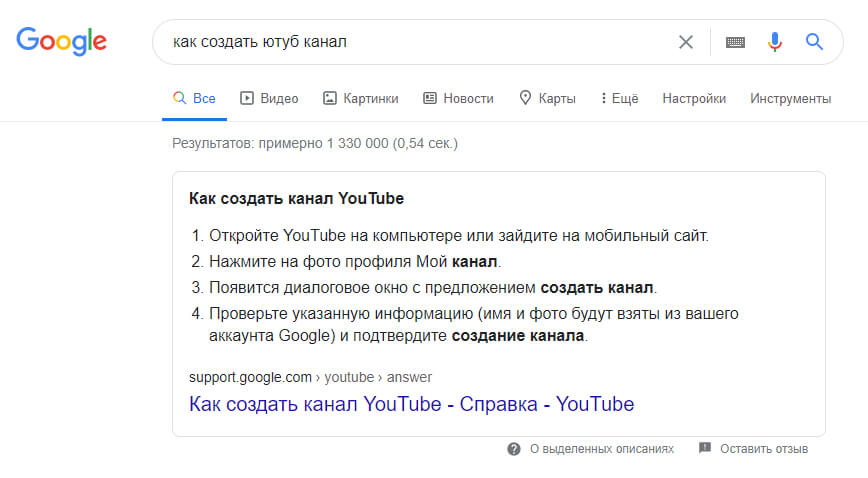Clear the search query with X icon

pos(686,42)
